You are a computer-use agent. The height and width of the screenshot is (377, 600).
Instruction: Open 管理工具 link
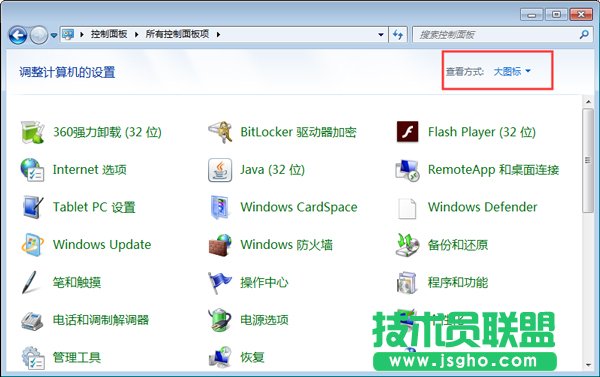(77, 357)
